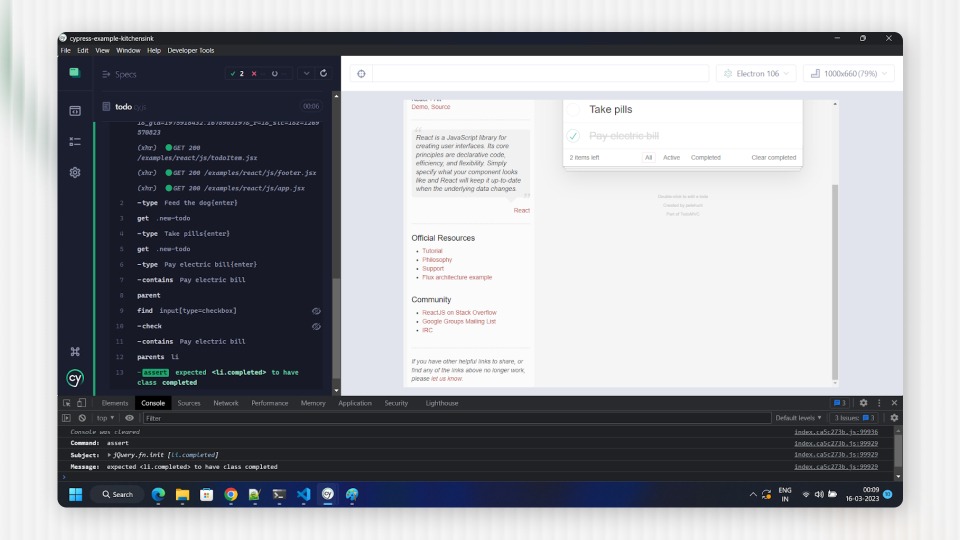Screen dimensions: 960x540
Task: Open the Specs page icon in sidebar
Action: (x=75, y=111)
